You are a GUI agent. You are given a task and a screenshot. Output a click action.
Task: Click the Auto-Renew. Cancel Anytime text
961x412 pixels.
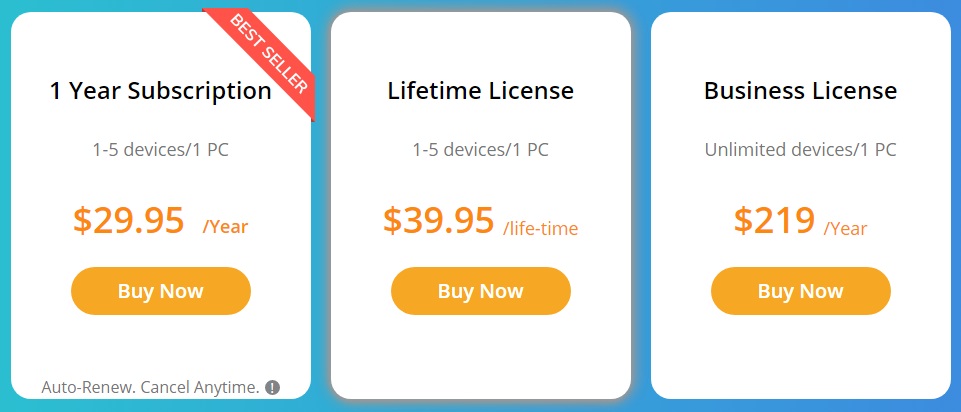click(x=150, y=387)
